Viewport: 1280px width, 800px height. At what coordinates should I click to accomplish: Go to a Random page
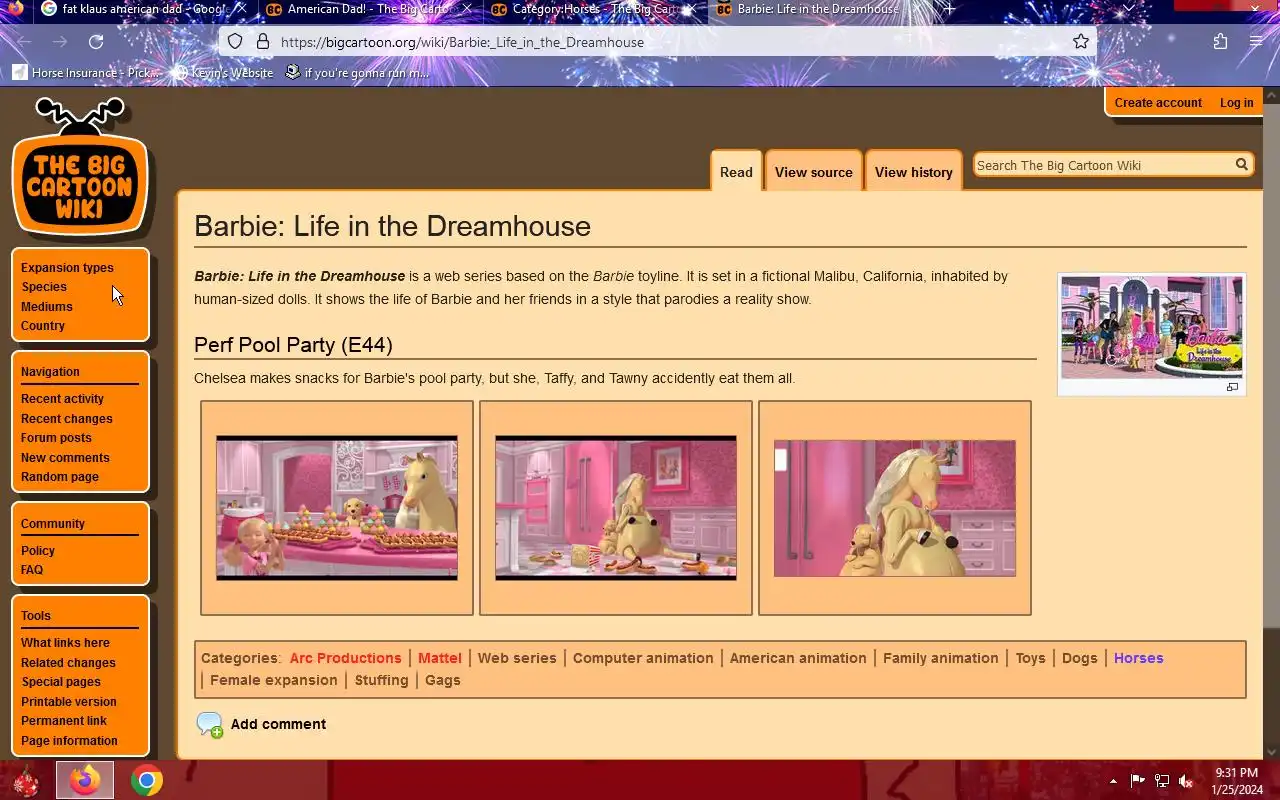pos(60,477)
